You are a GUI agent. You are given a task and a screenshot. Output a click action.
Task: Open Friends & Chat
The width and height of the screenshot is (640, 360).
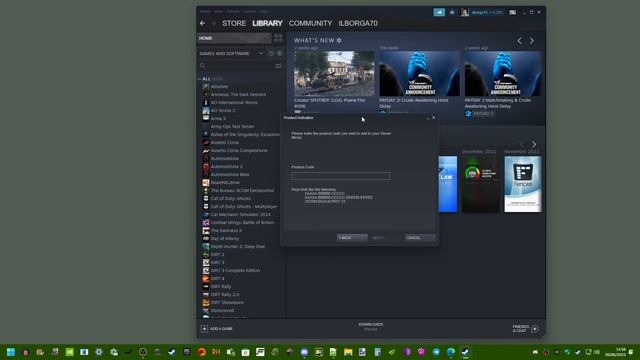[x=525, y=329]
